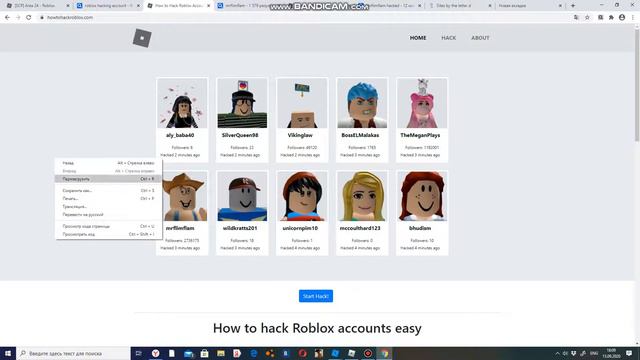Open the Edge browser taskbar icon
This screenshot has height=360, width=640.
(253, 353)
